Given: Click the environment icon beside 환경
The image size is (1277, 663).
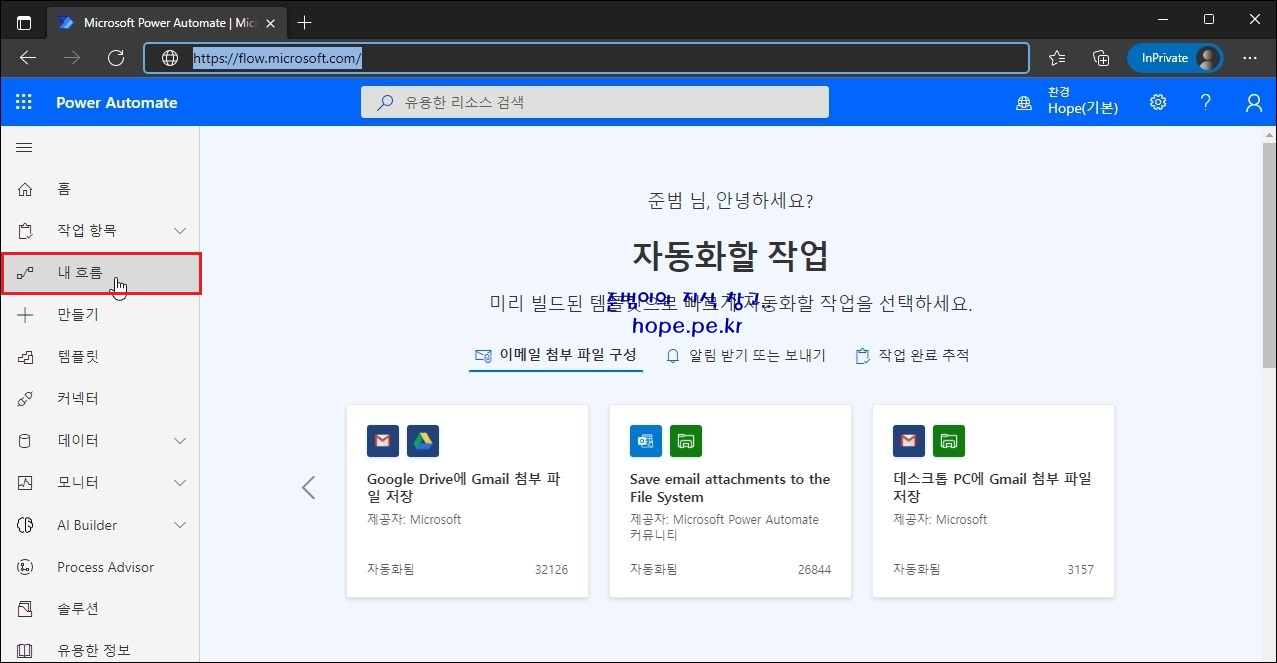Looking at the screenshot, I should [x=1024, y=103].
